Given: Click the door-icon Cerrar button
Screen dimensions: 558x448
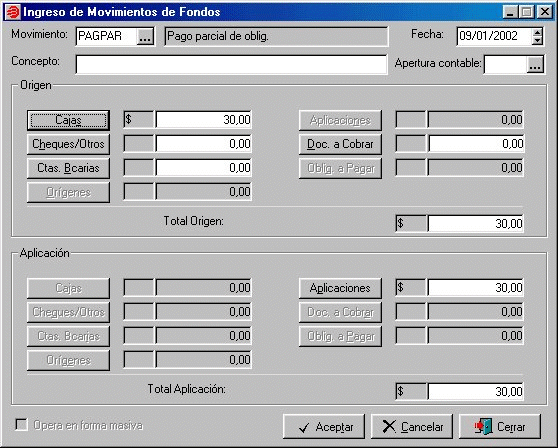Looking at the screenshot, I should [x=500, y=427].
